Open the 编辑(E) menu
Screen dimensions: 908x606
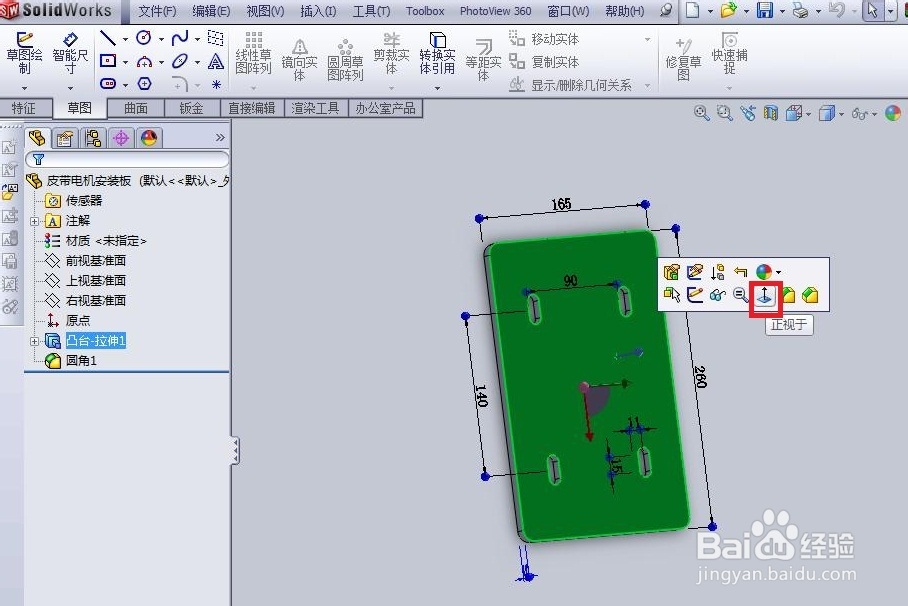[x=211, y=10]
